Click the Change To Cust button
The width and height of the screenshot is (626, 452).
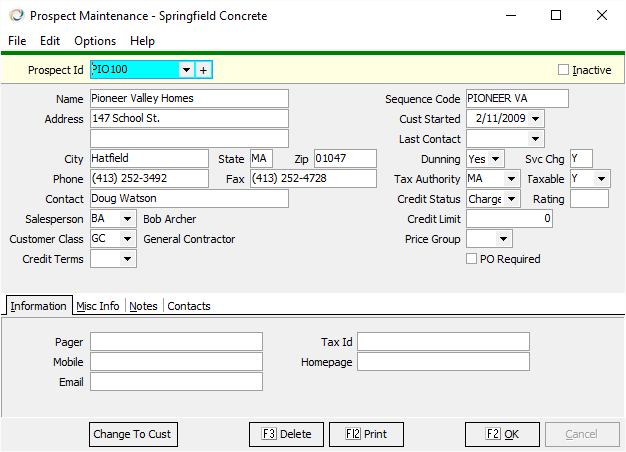point(132,434)
